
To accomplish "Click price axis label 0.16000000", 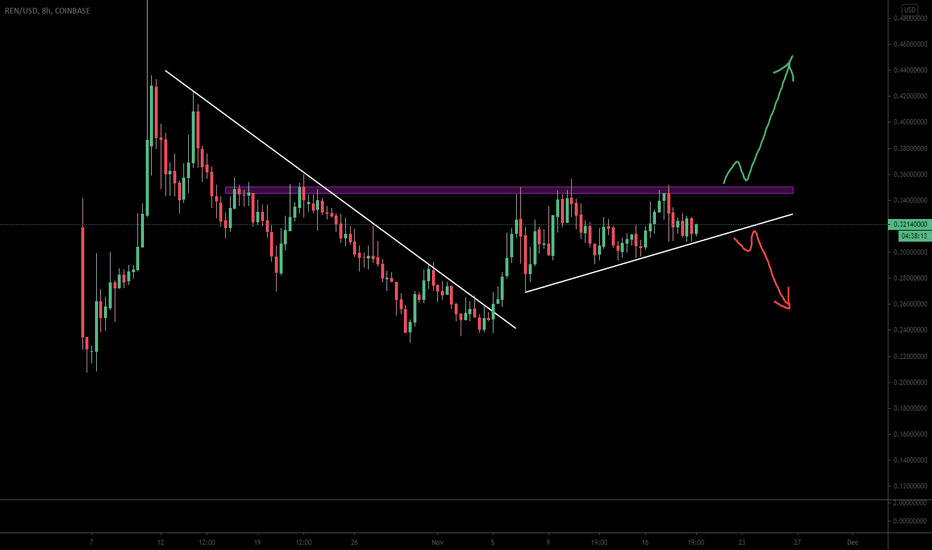I will coord(910,434).
